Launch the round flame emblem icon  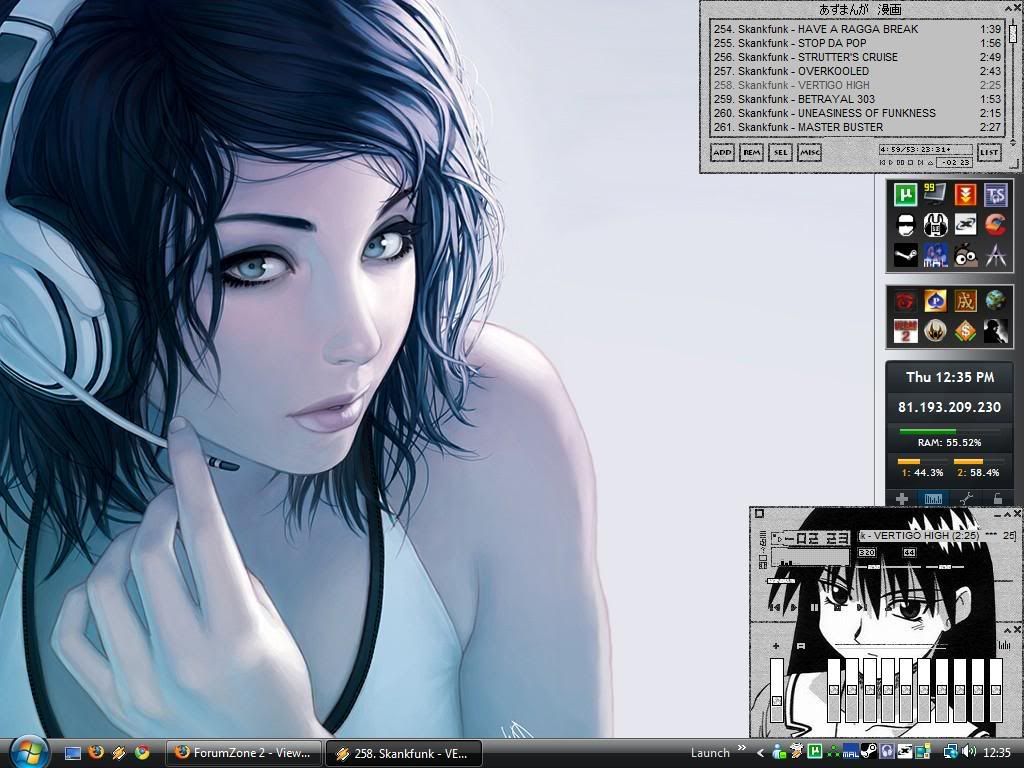(x=935, y=331)
